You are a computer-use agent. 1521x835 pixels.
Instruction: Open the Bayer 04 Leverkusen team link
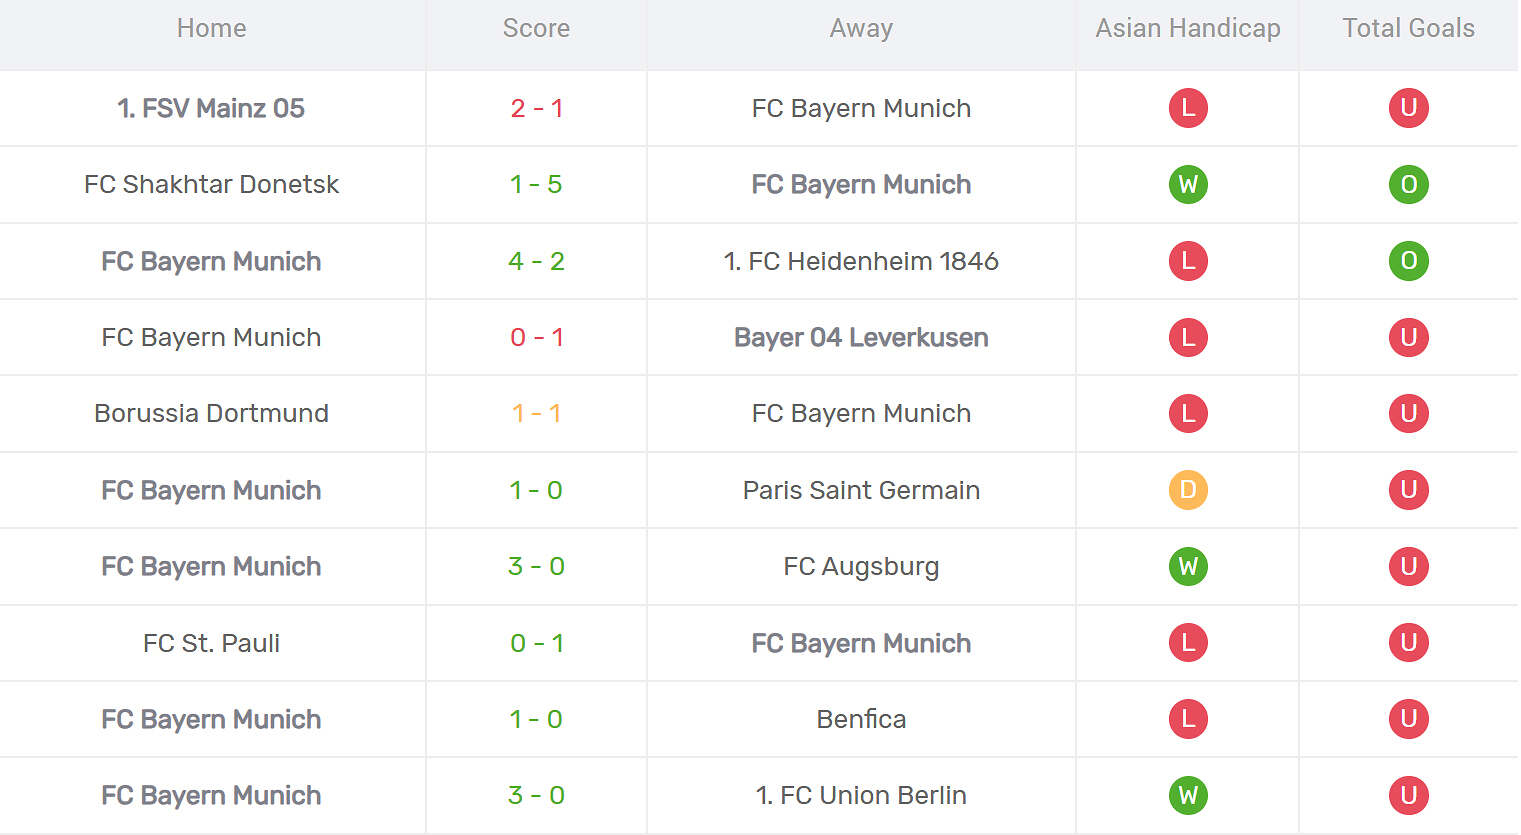click(861, 337)
